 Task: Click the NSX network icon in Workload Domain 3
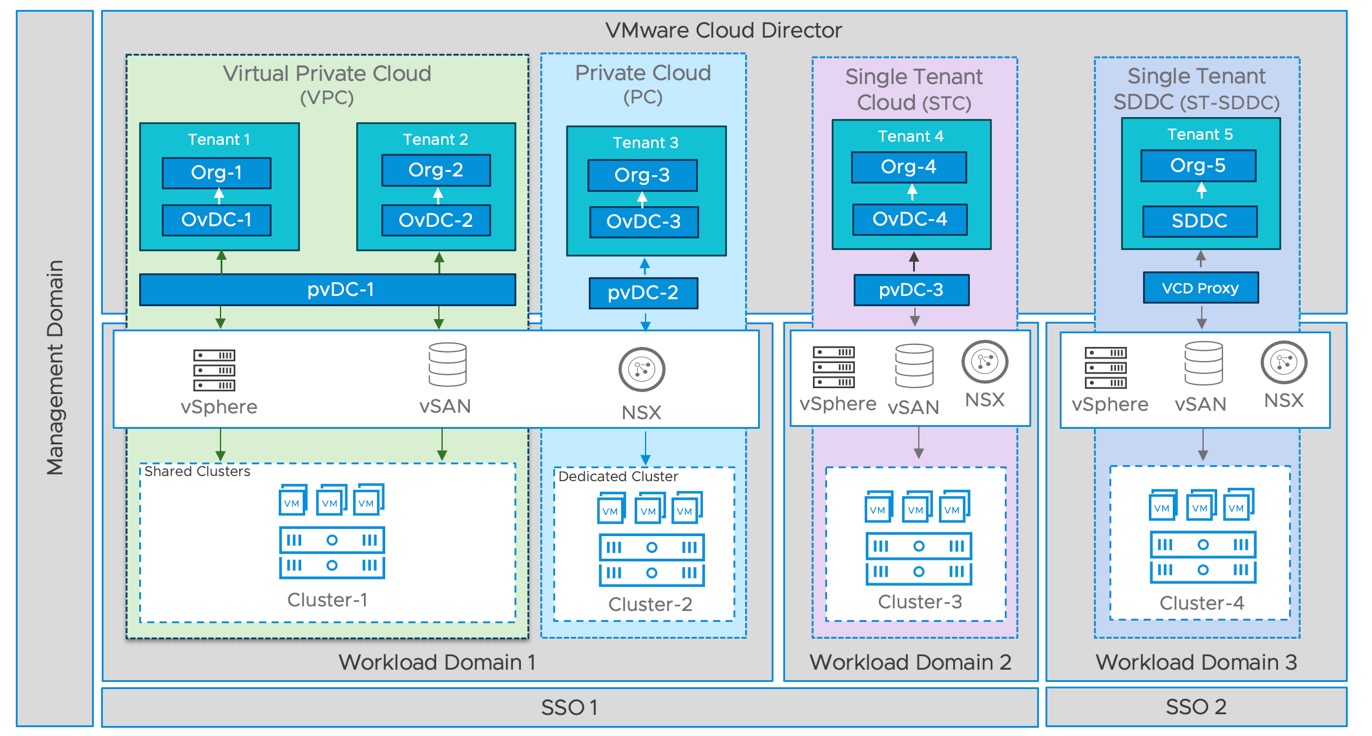click(1282, 362)
